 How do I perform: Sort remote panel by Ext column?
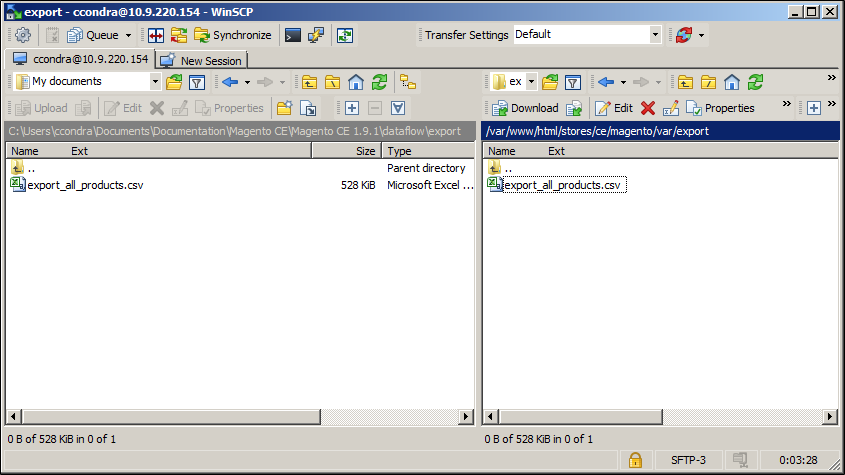pos(556,151)
